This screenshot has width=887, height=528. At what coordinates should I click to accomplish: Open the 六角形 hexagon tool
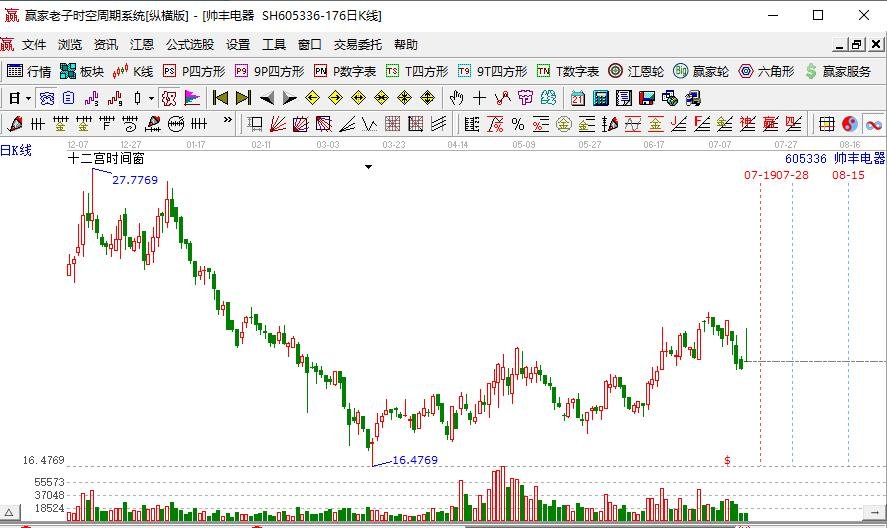tap(767, 71)
